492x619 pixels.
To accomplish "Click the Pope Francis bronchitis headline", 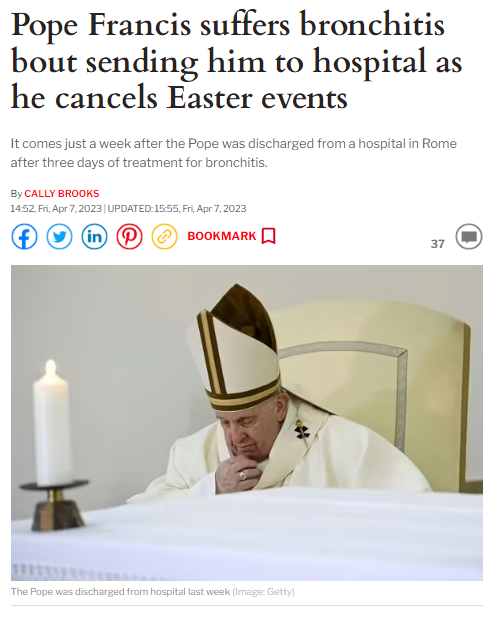I will [236, 61].
